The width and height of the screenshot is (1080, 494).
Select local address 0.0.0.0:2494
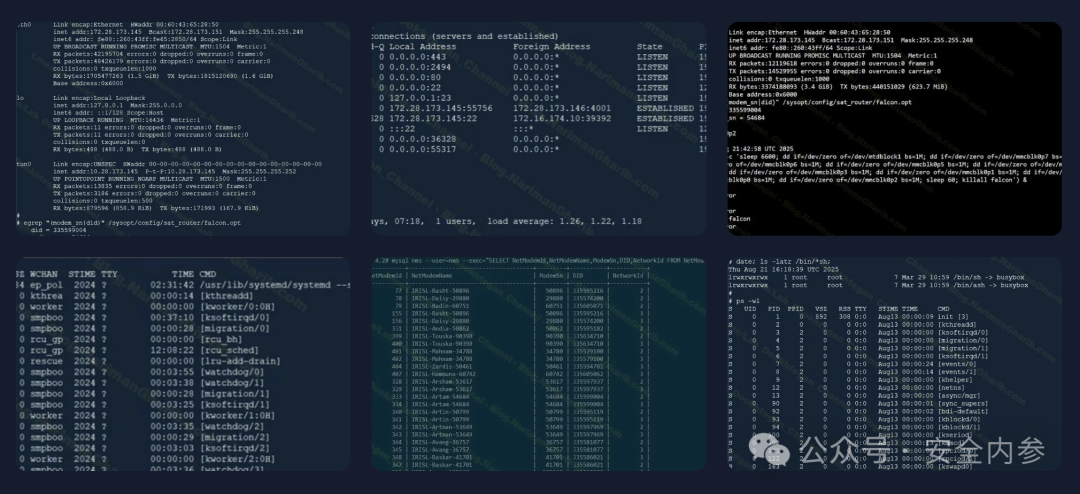coord(420,68)
